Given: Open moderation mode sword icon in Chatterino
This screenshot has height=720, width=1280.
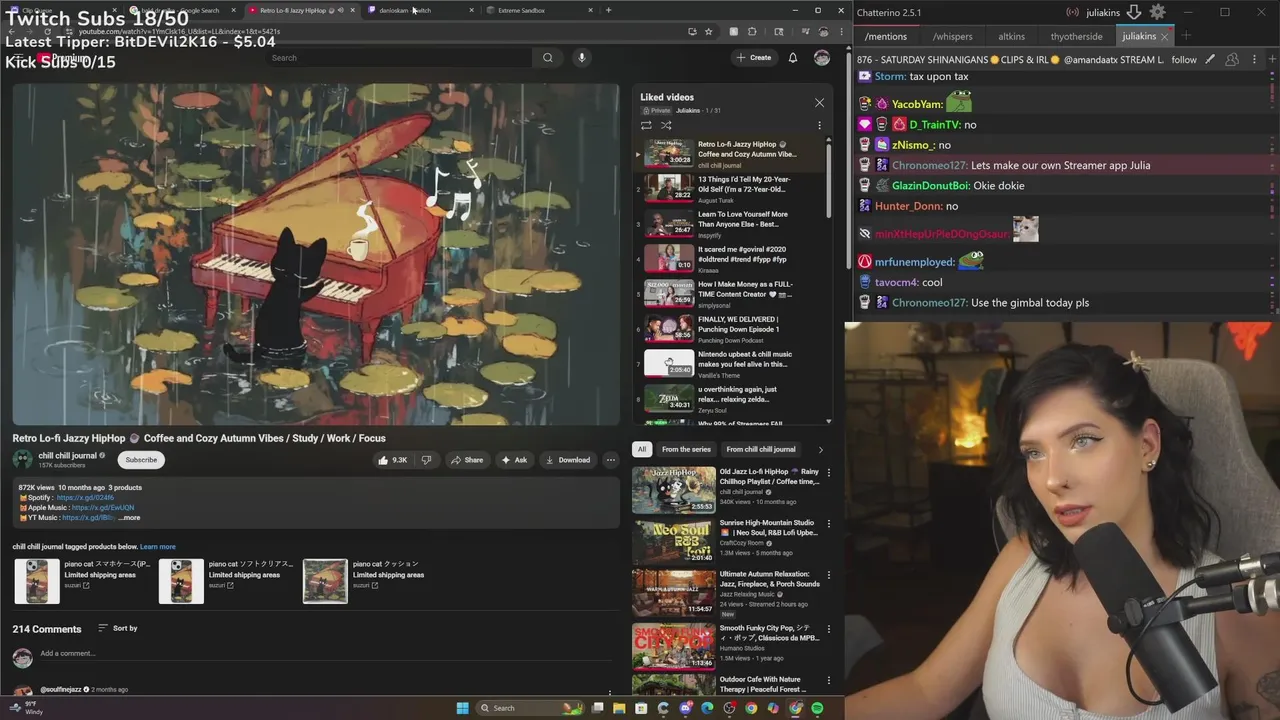Looking at the screenshot, I should point(1210,59).
